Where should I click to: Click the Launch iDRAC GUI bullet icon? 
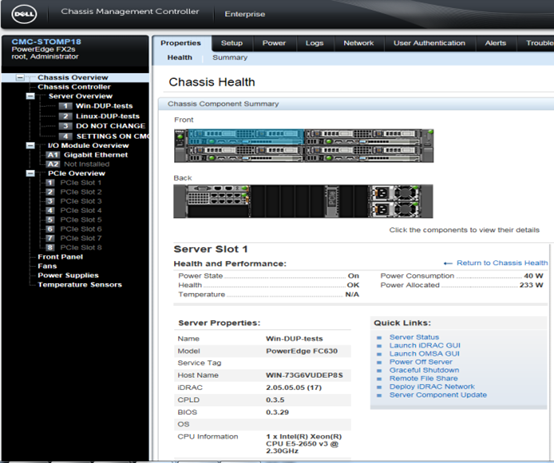tap(379, 346)
